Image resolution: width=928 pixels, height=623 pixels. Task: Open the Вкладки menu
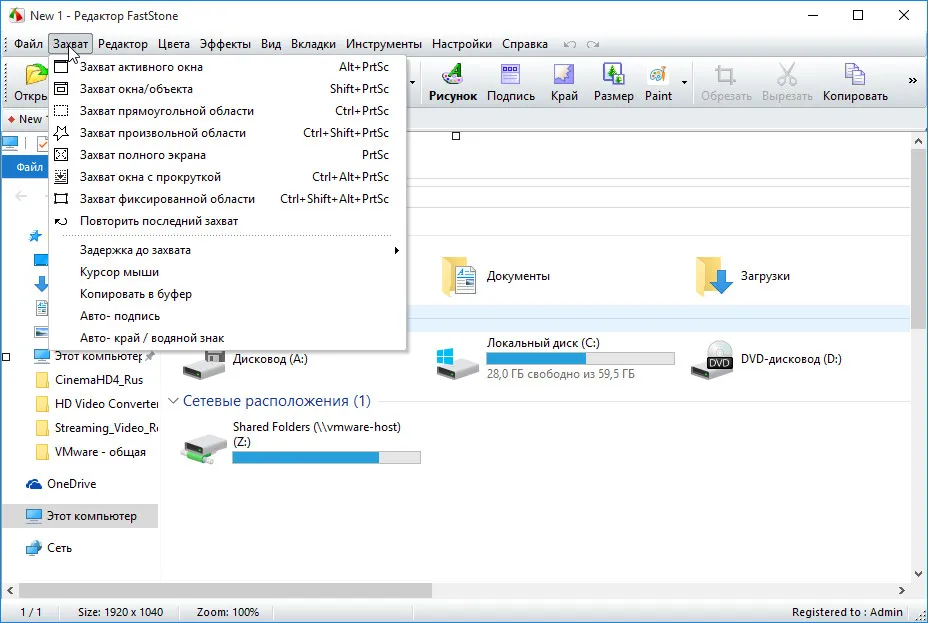click(x=313, y=44)
